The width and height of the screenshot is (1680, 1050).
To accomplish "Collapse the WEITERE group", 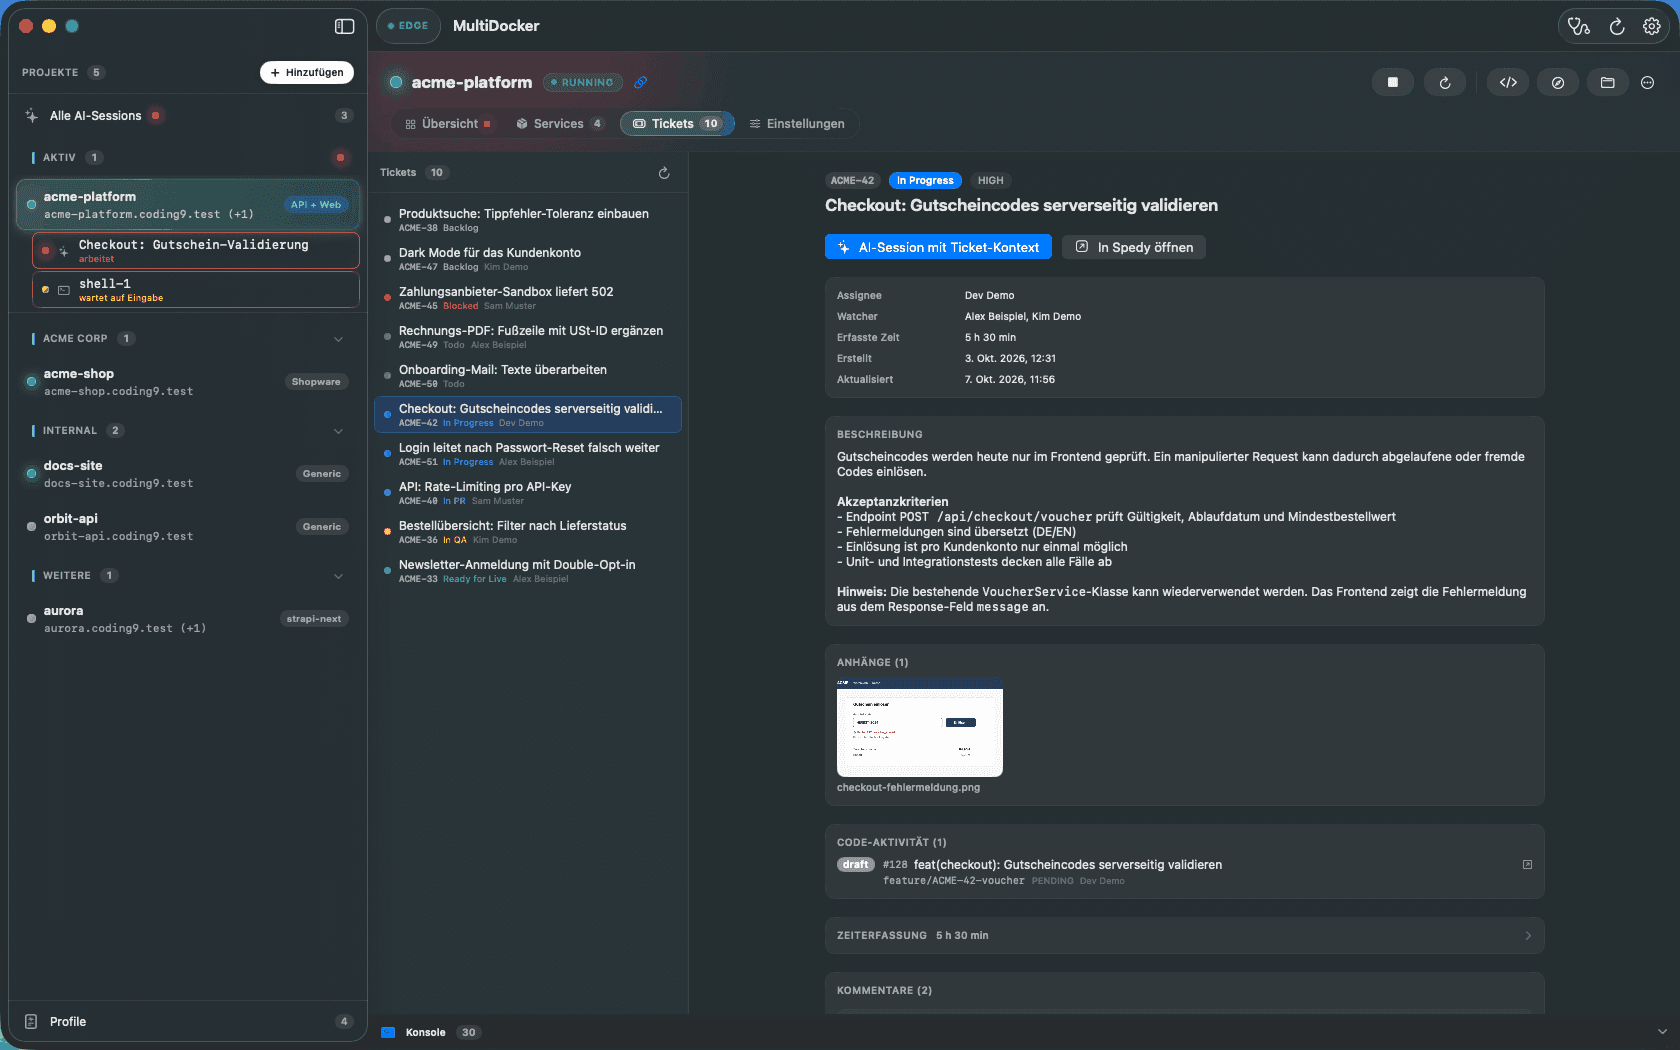I will (338, 576).
